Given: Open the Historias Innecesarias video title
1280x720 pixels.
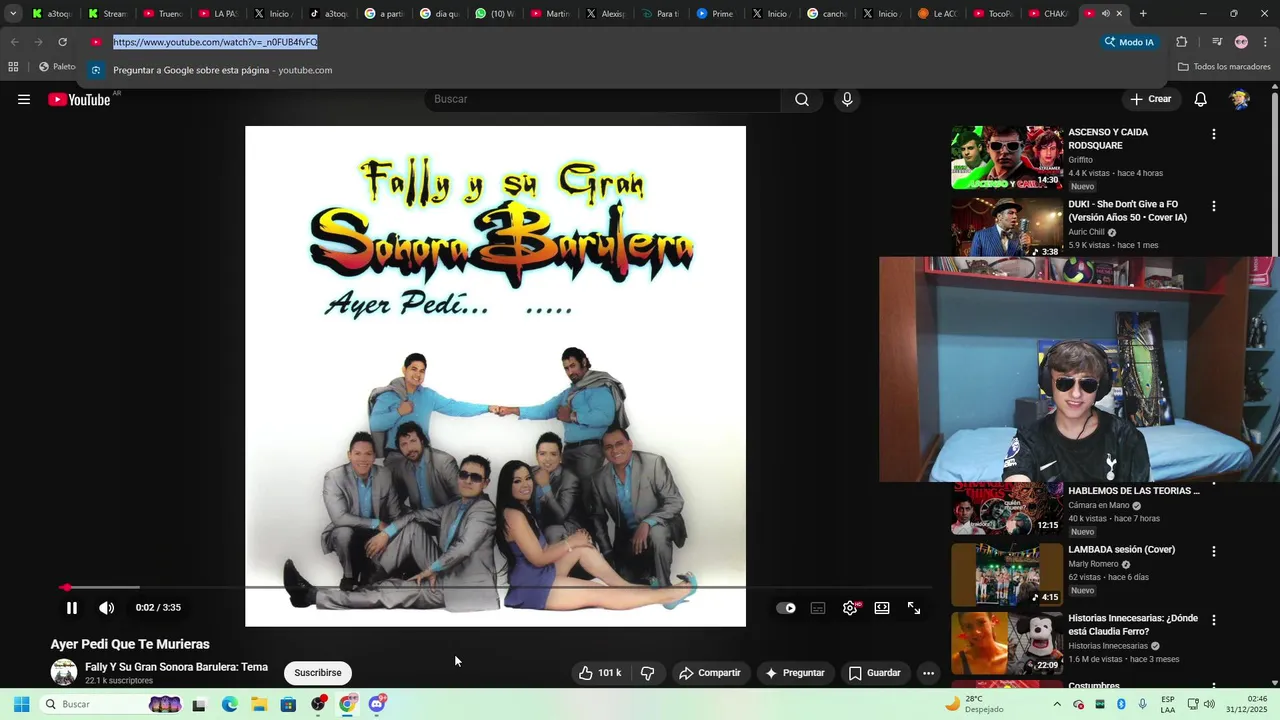Looking at the screenshot, I should point(1133,624).
